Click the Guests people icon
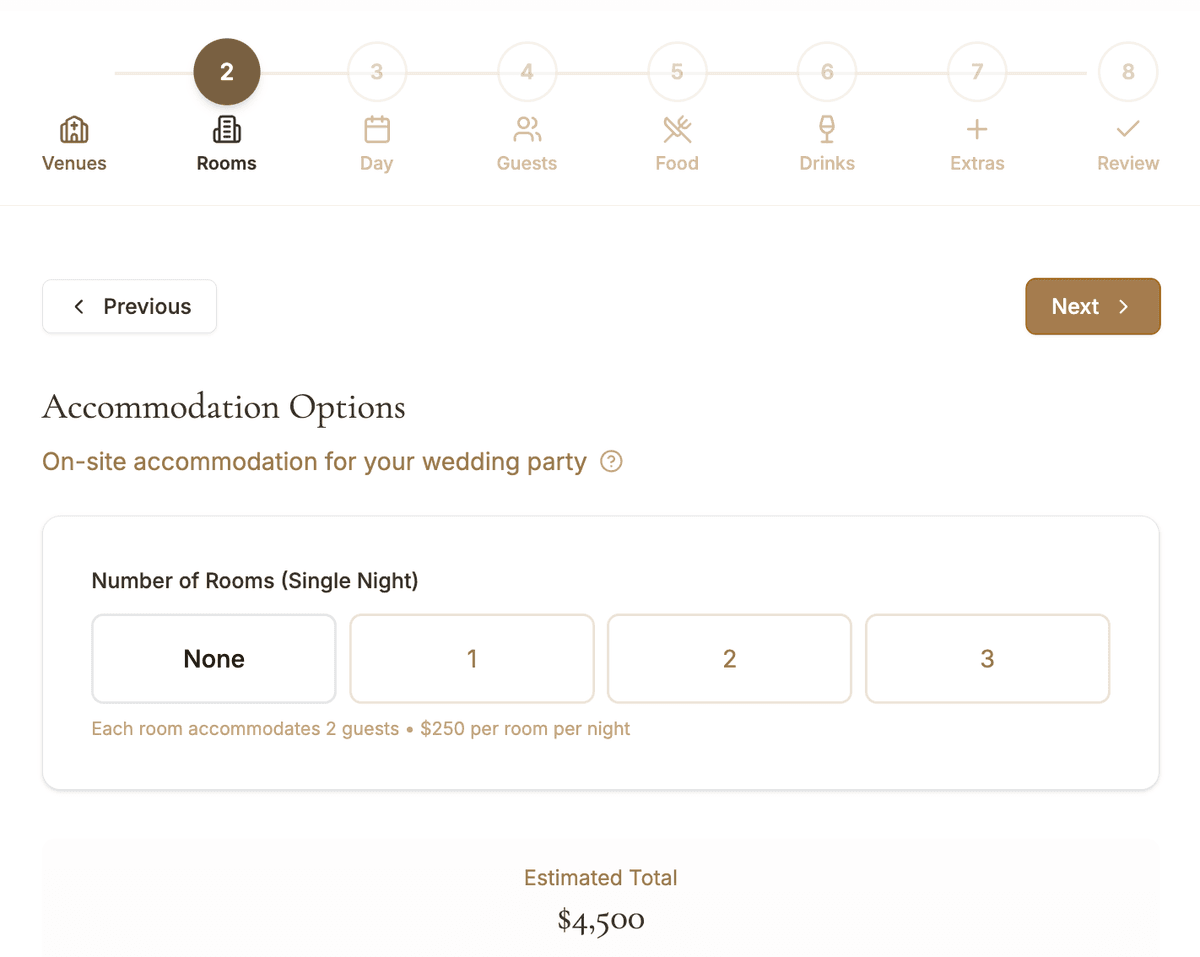Viewport: 1200px width, 957px height. (x=526, y=129)
